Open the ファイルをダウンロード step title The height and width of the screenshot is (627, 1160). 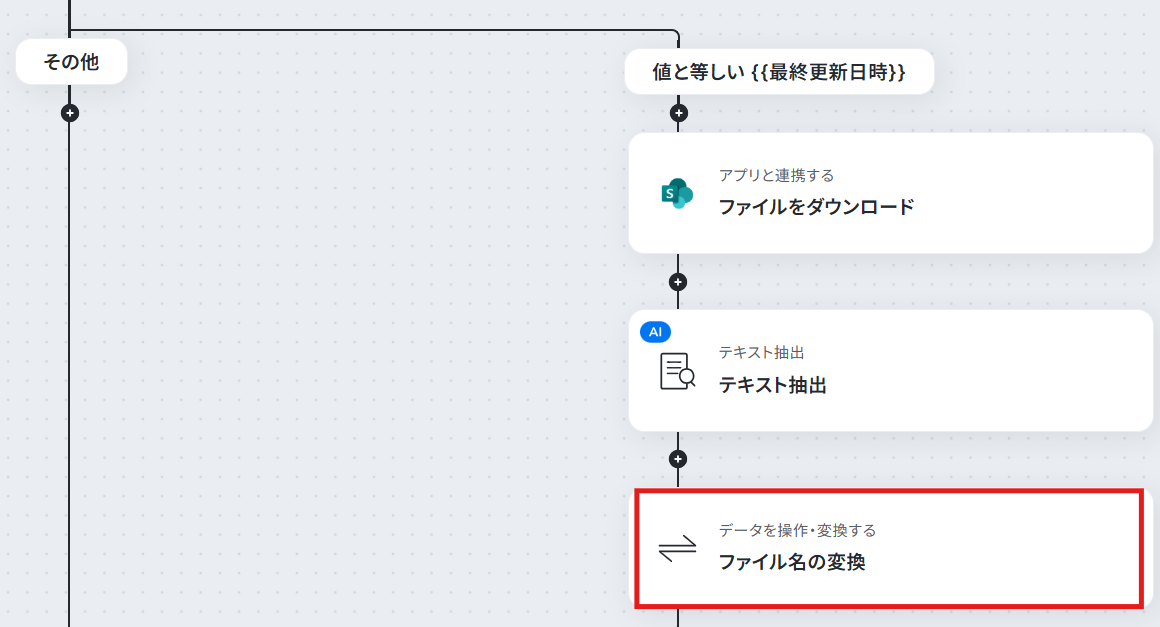click(x=817, y=207)
